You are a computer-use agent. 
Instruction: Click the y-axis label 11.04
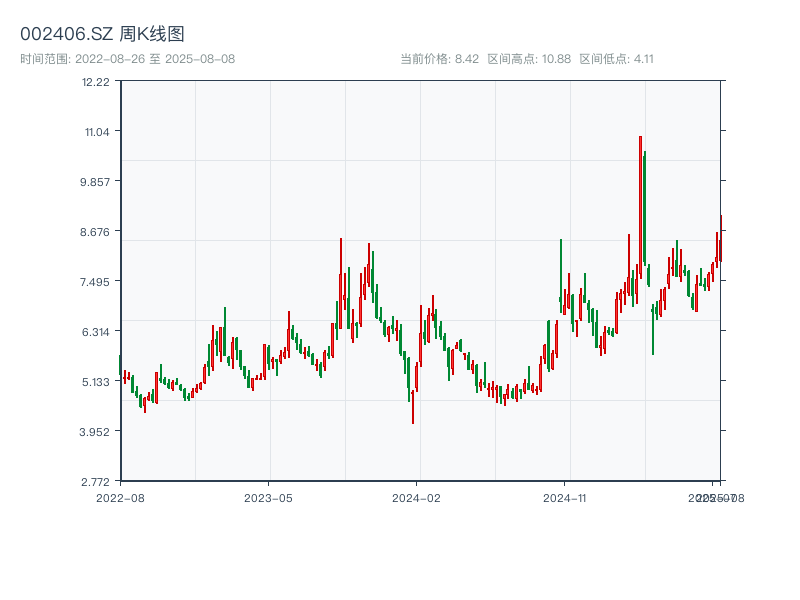(97, 132)
